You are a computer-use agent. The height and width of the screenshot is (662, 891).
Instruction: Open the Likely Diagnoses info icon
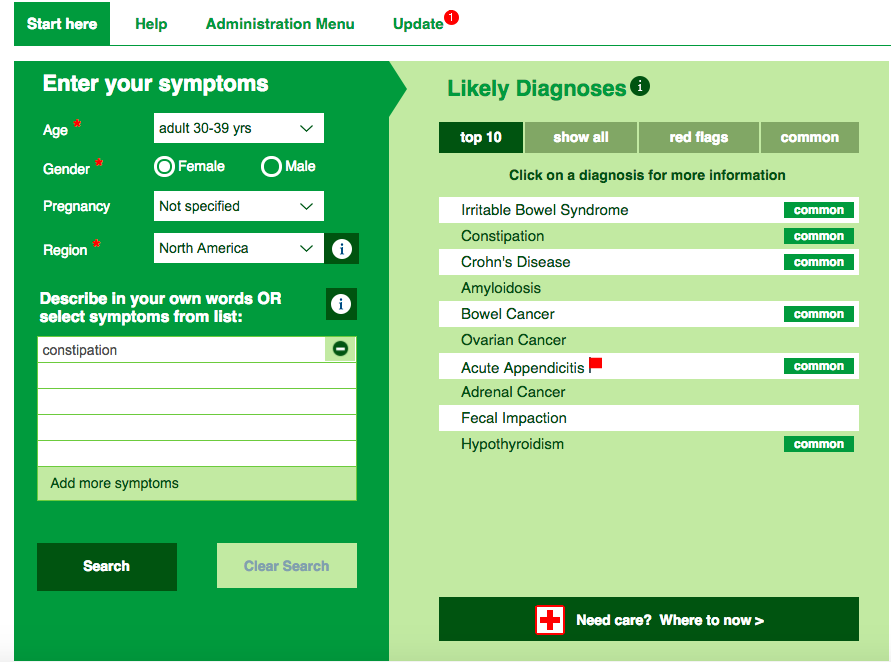coord(640,87)
